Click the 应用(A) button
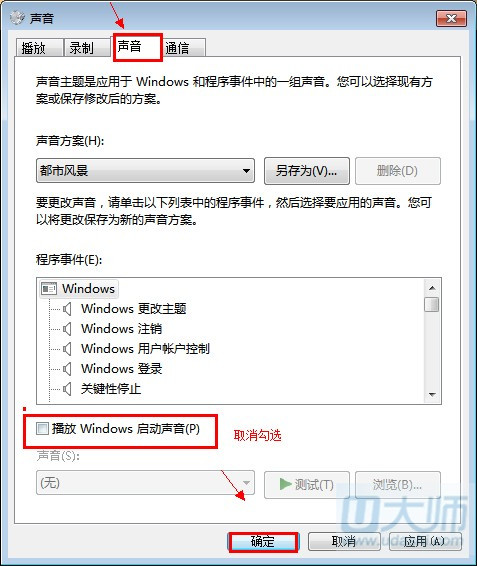The width and height of the screenshot is (477, 566). 425,541
